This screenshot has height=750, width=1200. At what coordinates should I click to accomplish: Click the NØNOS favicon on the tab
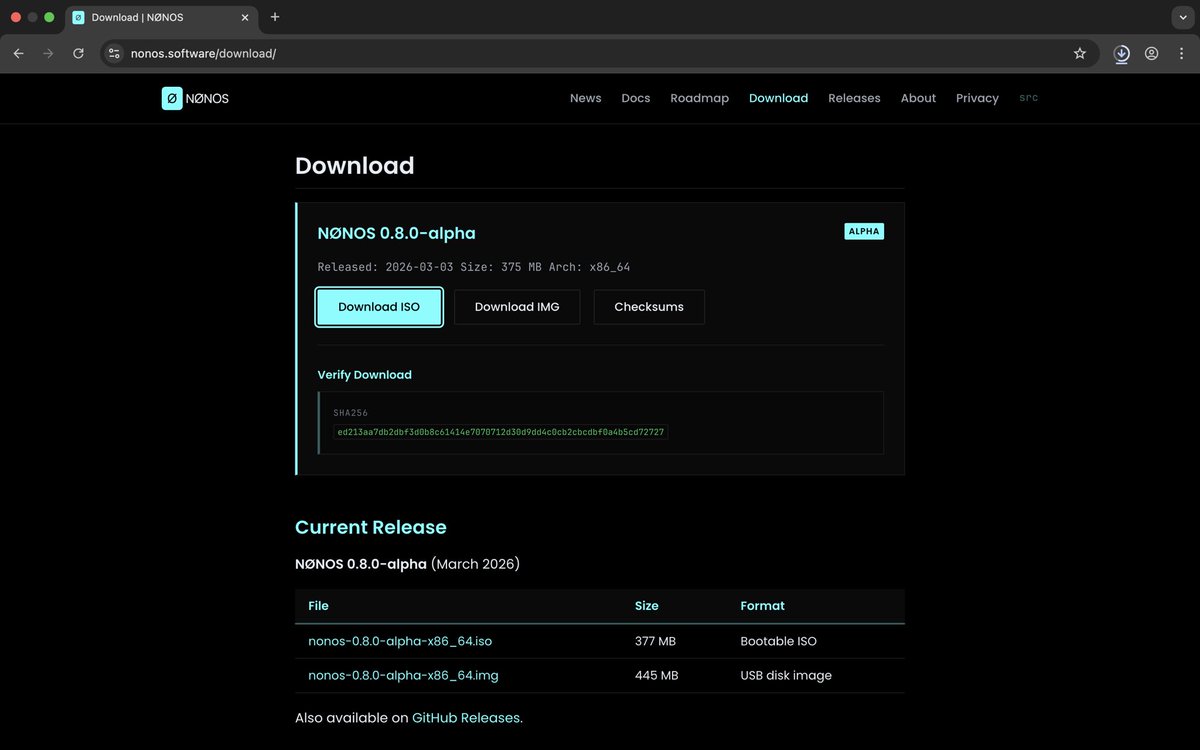click(x=78, y=17)
